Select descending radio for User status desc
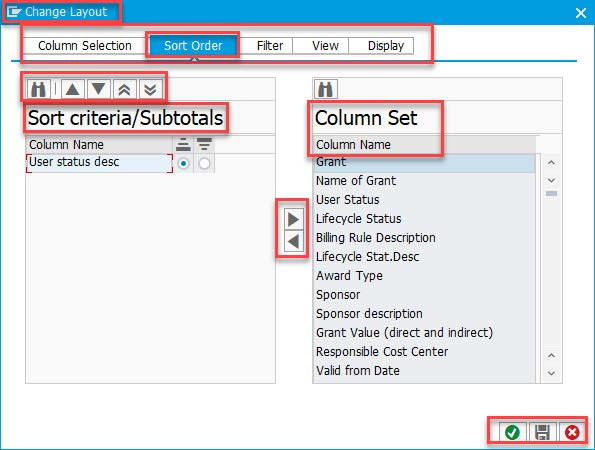 [x=204, y=164]
